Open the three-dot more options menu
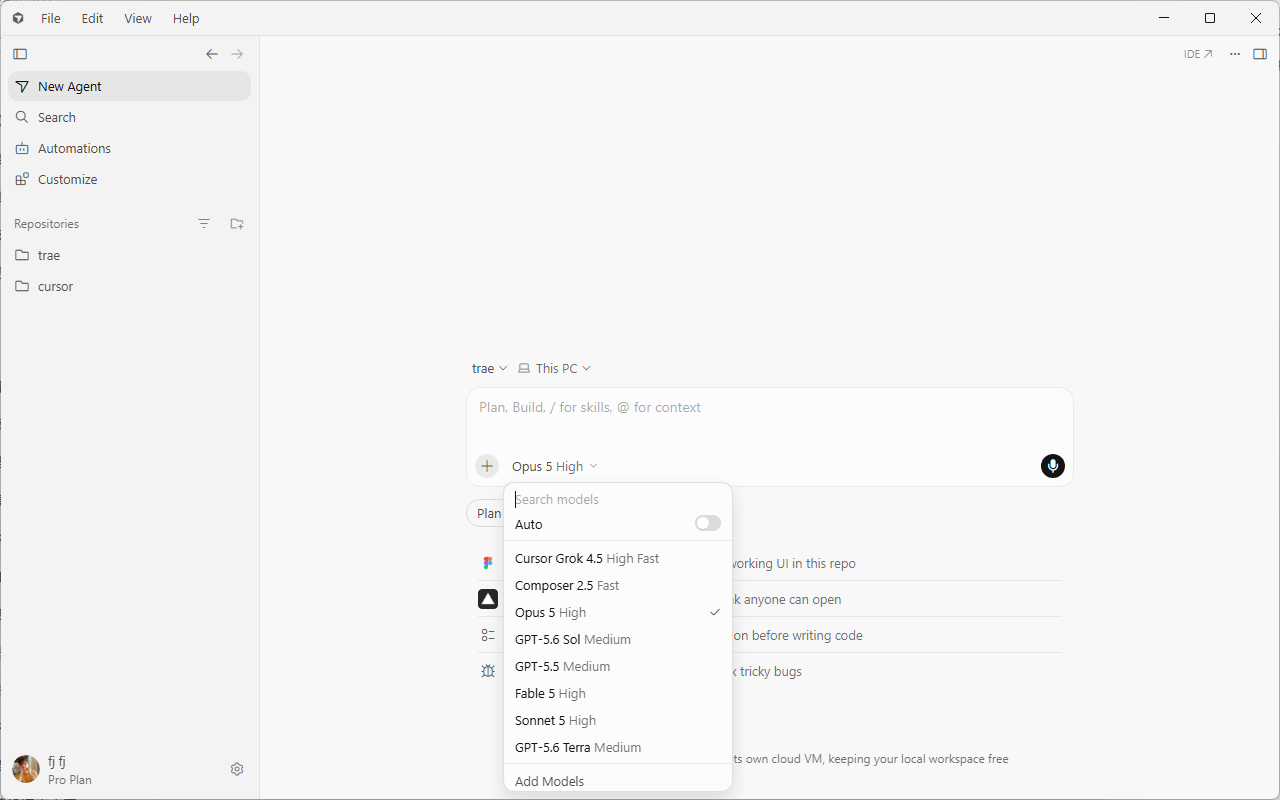Viewport: 1280px width, 800px height. click(x=1235, y=54)
